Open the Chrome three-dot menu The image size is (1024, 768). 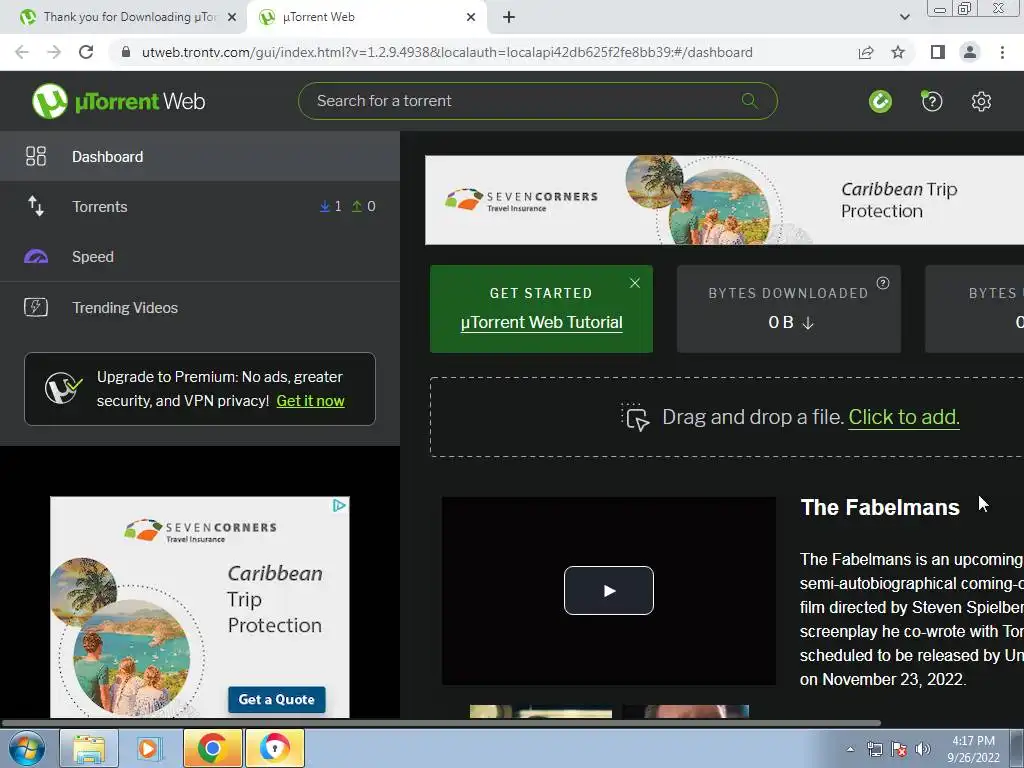1002,52
